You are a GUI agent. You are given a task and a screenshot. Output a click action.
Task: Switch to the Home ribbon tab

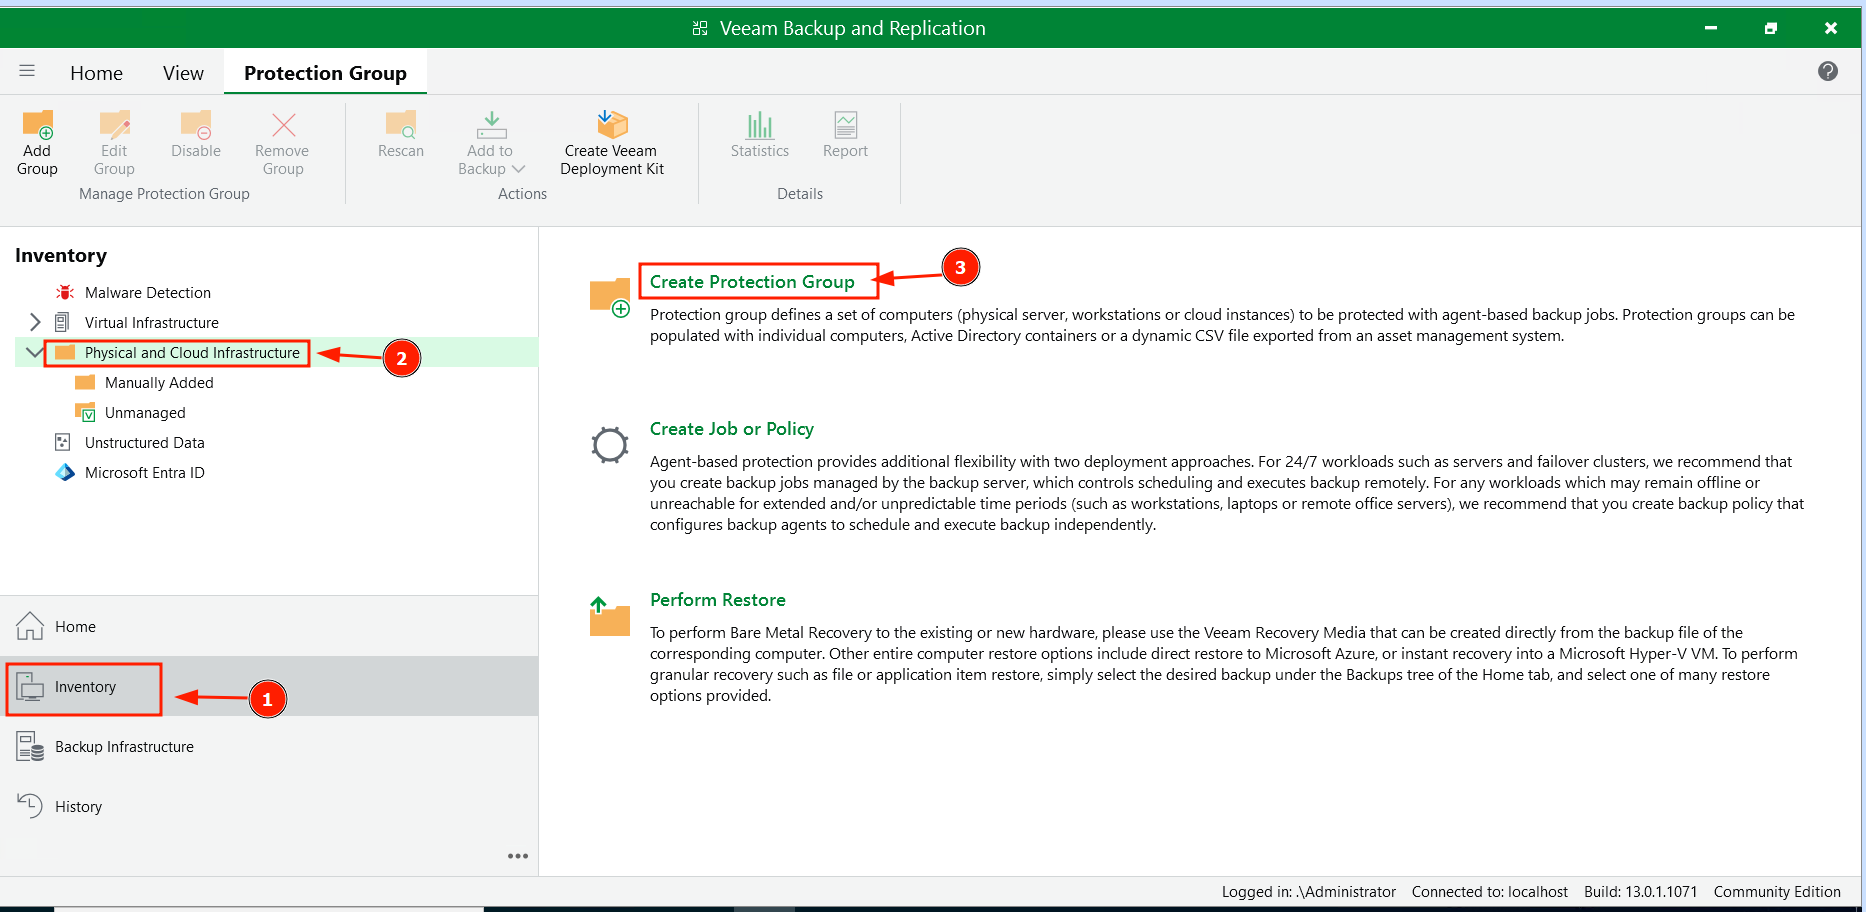point(96,73)
